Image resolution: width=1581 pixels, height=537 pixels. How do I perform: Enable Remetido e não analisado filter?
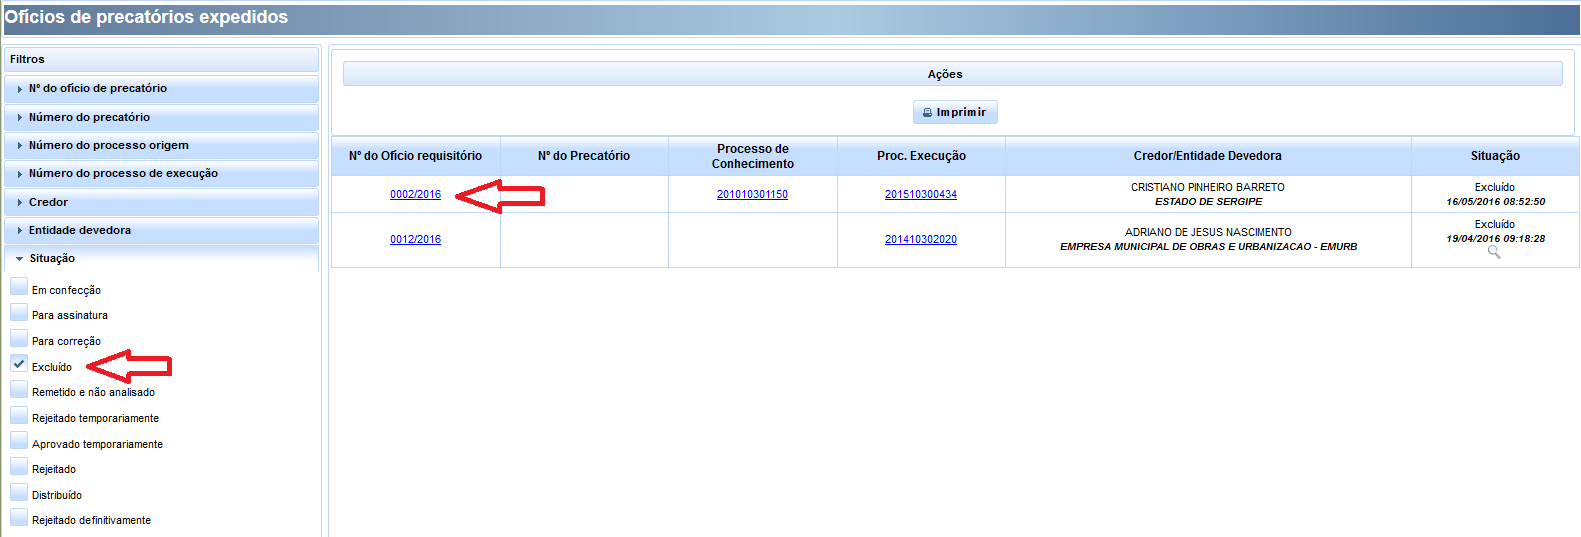pos(19,390)
